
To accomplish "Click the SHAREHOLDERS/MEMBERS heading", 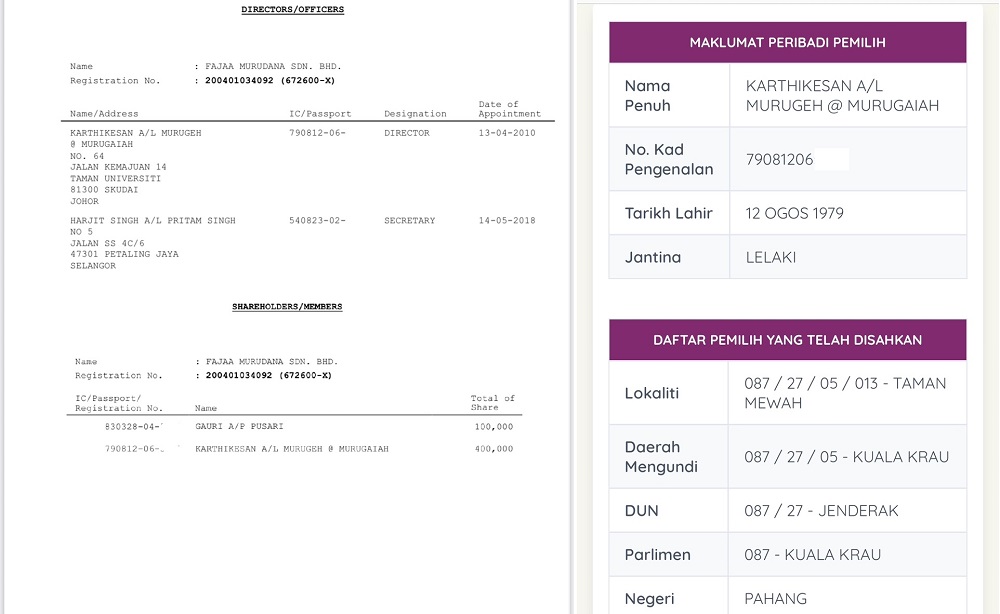I will (x=287, y=307).
